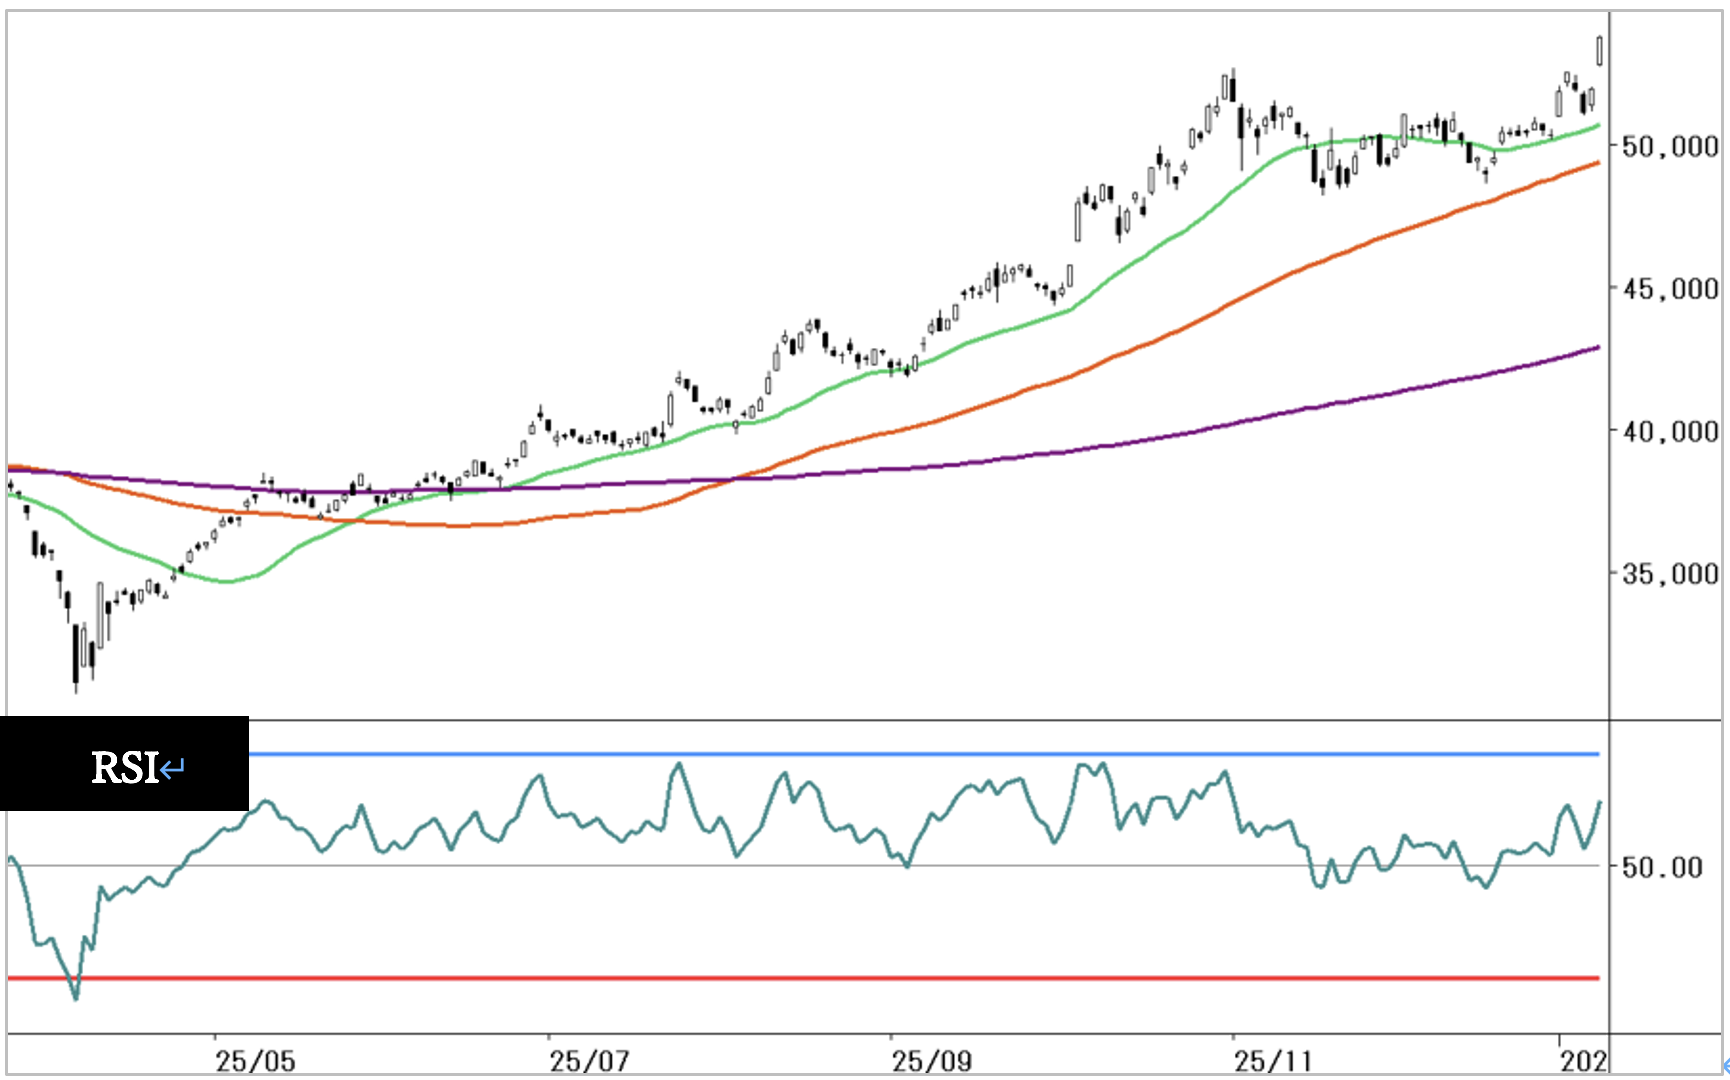Select the 45,000 price axis label
The height and width of the screenshot is (1080, 1730).
(1669, 289)
